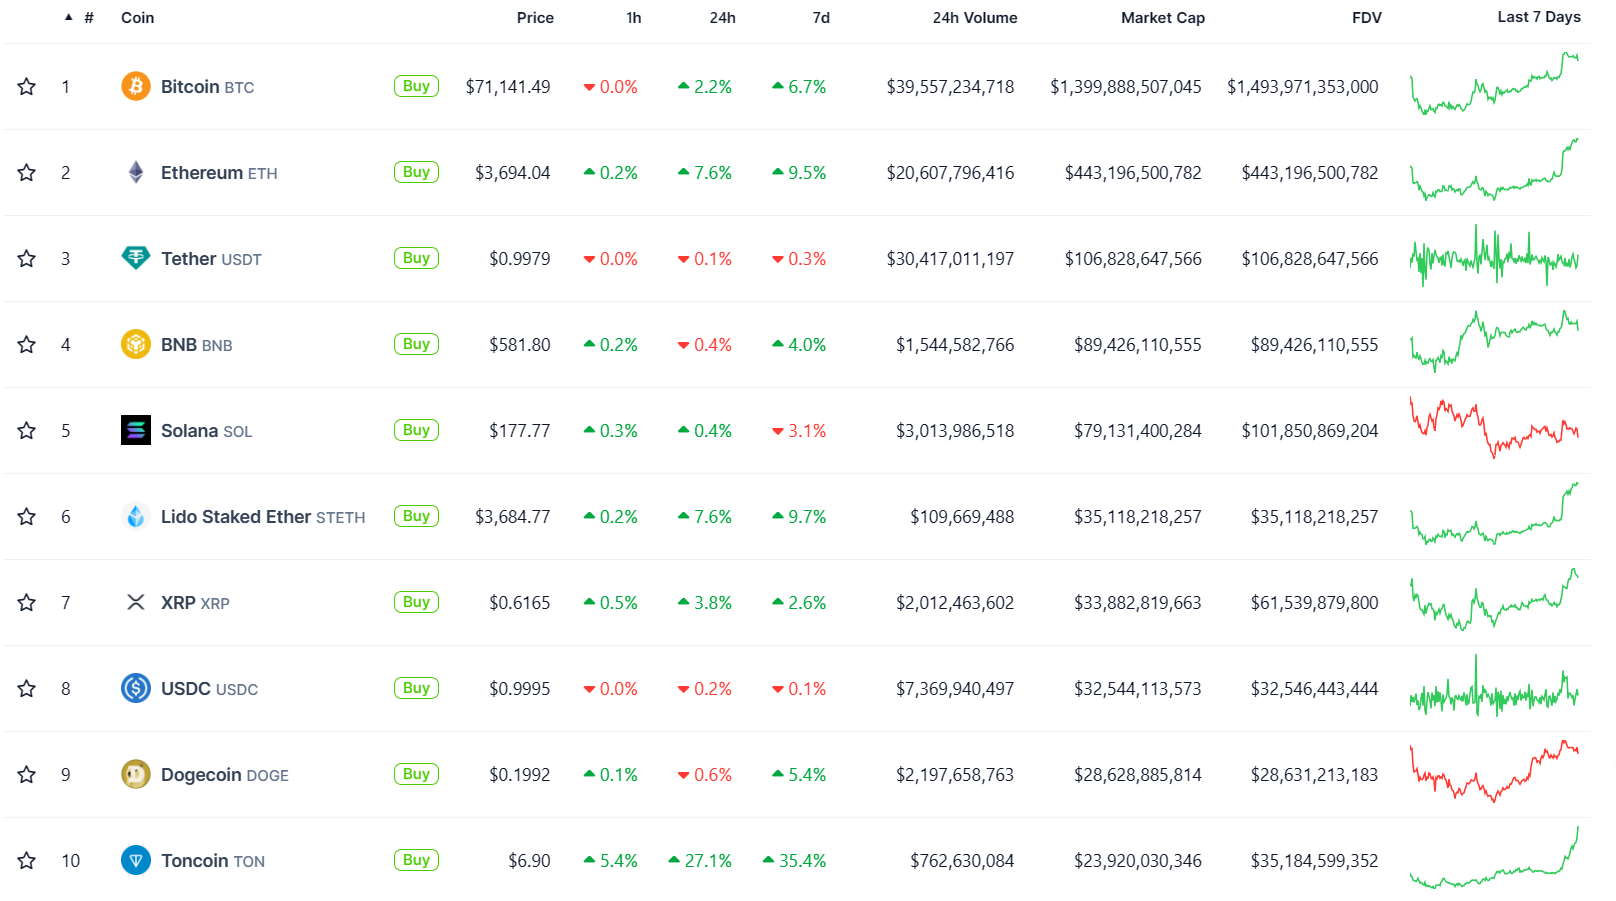Image resolution: width=1616 pixels, height=901 pixels.
Task: Click the 7d column header
Action: pos(821,18)
